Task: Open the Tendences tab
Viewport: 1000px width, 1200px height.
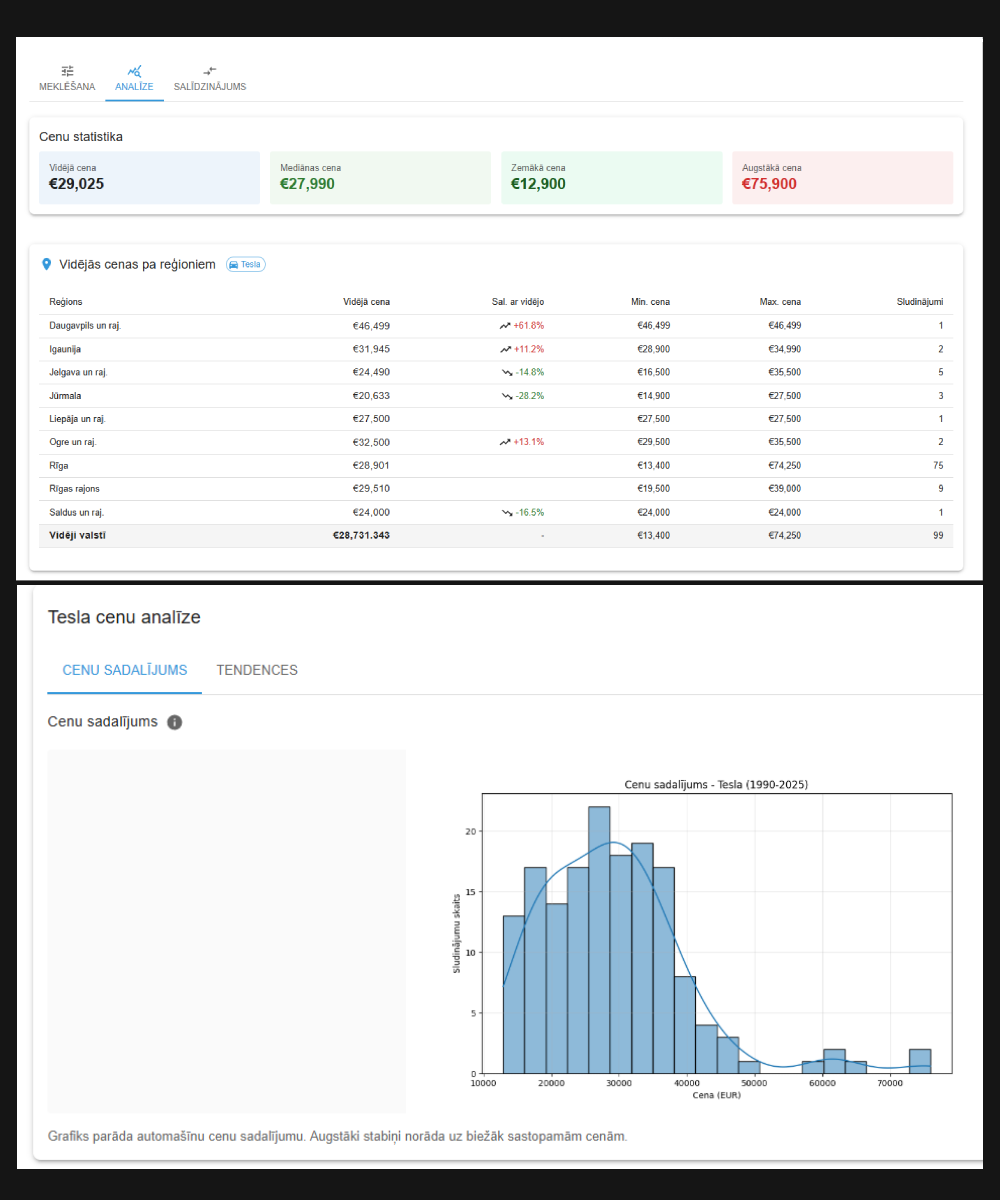Action: coord(257,670)
